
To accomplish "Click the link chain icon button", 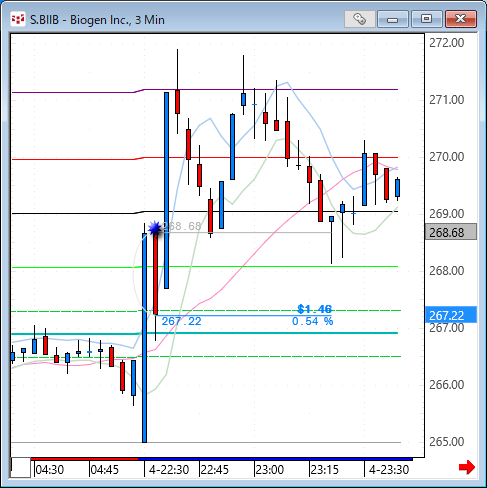I will point(360,19).
